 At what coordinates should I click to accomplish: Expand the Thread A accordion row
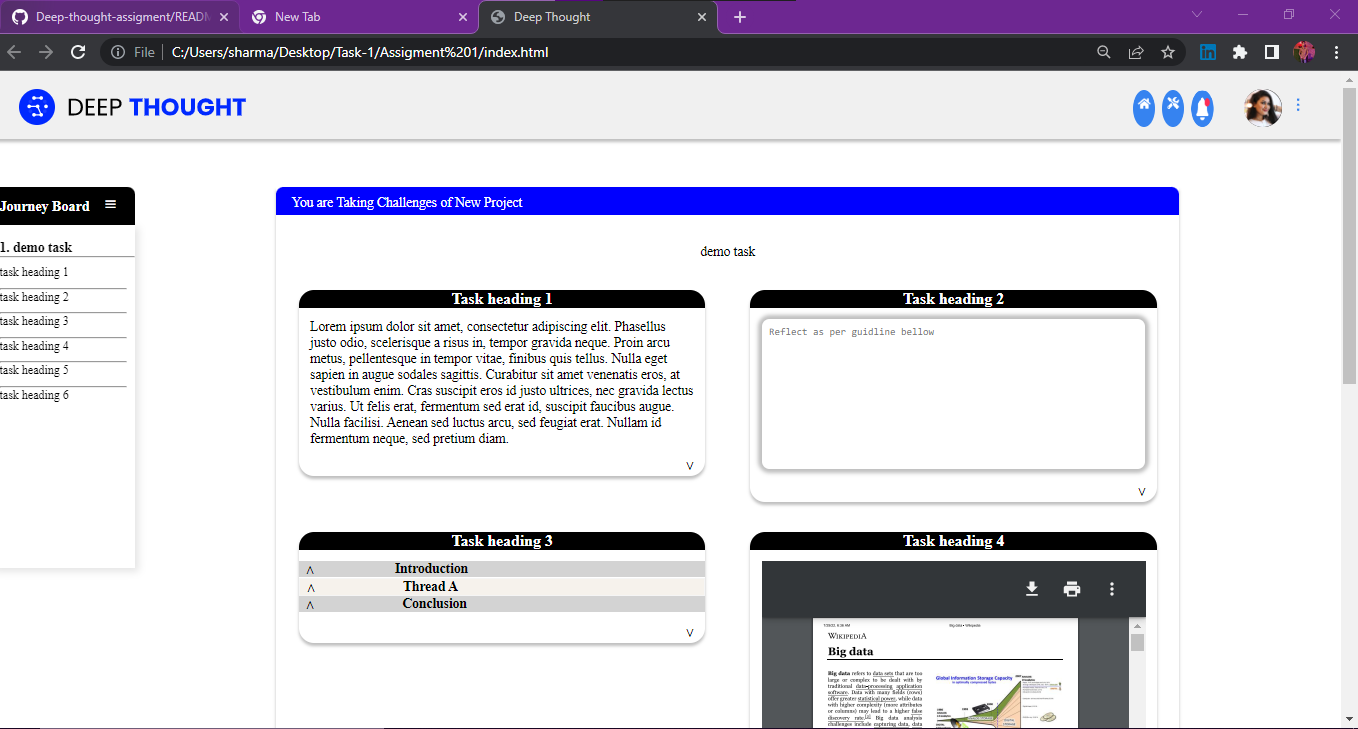coord(310,585)
